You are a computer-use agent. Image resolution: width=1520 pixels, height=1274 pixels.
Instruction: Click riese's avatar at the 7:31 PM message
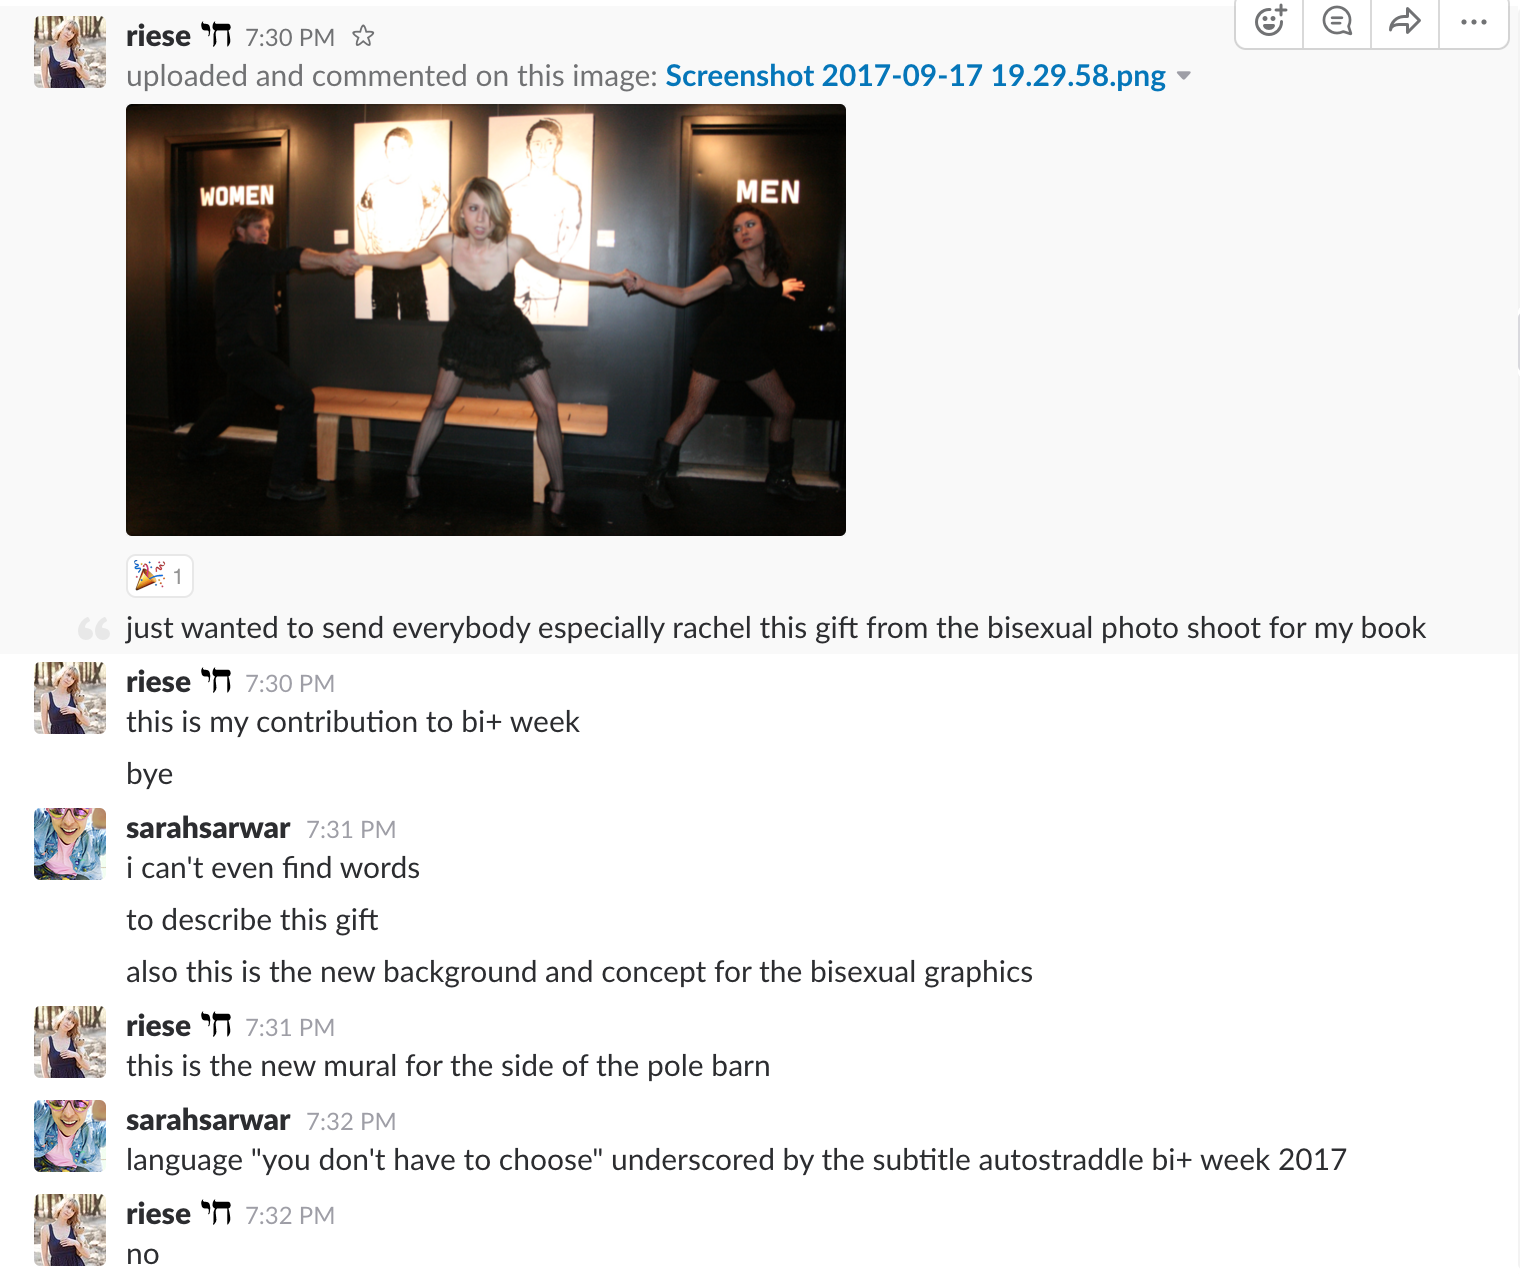[70, 1042]
